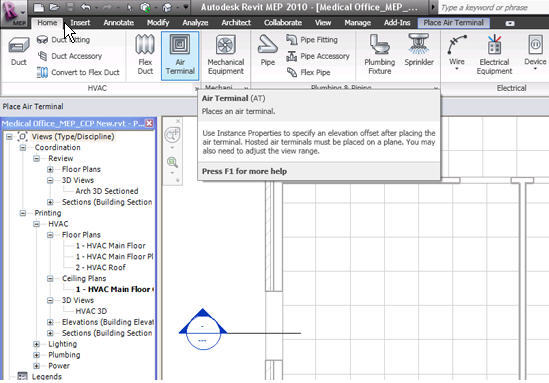Open the HVAC panel dialog launcher arrow
549x383 pixels.
coord(197,88)
